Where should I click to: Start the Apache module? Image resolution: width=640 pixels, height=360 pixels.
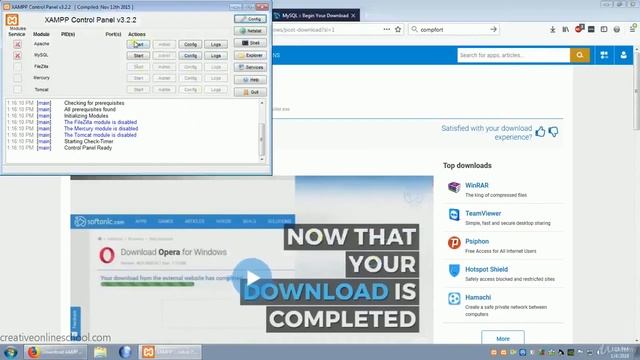point(138,44)
